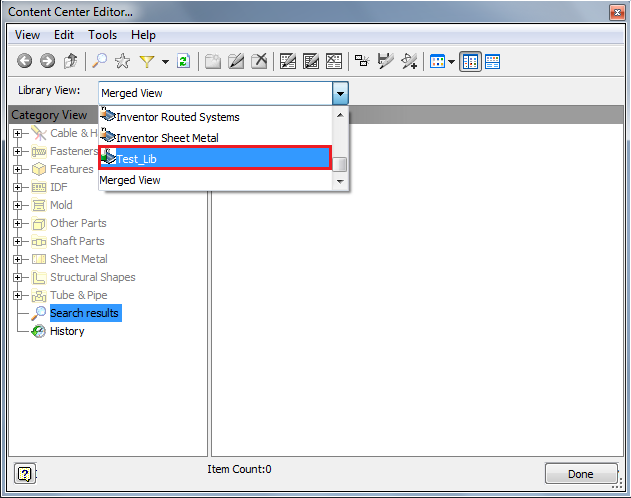Expand the Tube & Pipe category
Viewport: 631px width, 498px height.
(x=17, y=295)
